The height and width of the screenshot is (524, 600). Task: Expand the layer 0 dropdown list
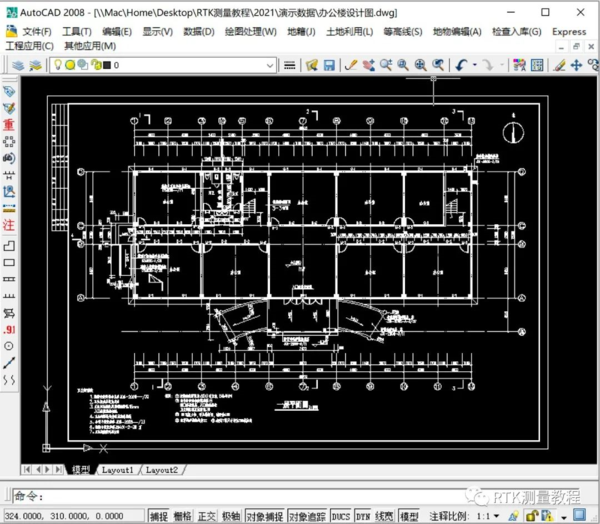tap(270, 65)
